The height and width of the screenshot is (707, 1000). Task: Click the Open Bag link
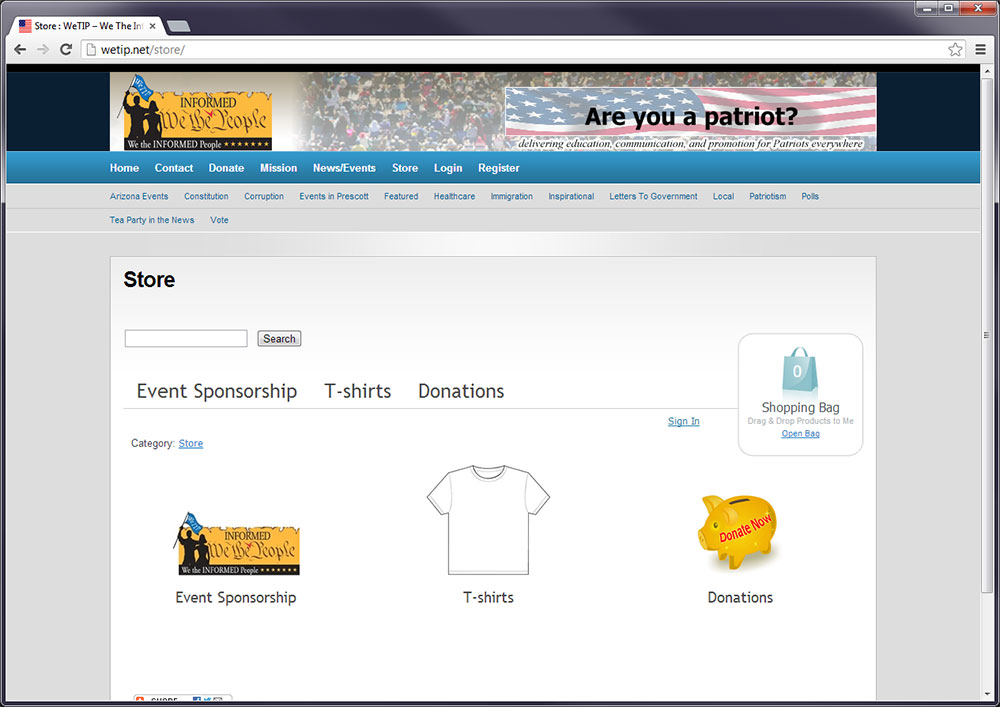[x=800, y=434]
